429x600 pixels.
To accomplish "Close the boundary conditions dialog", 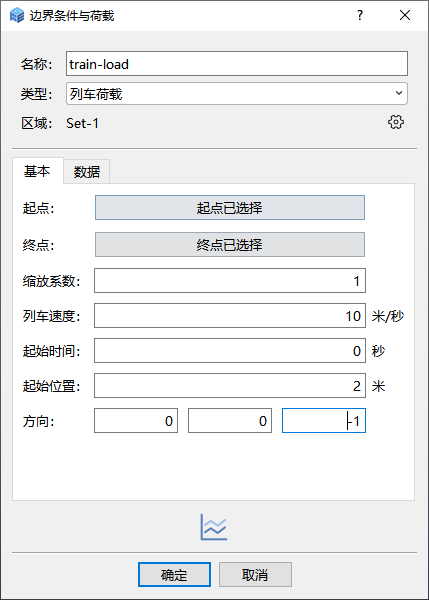I will coord(405,15).
